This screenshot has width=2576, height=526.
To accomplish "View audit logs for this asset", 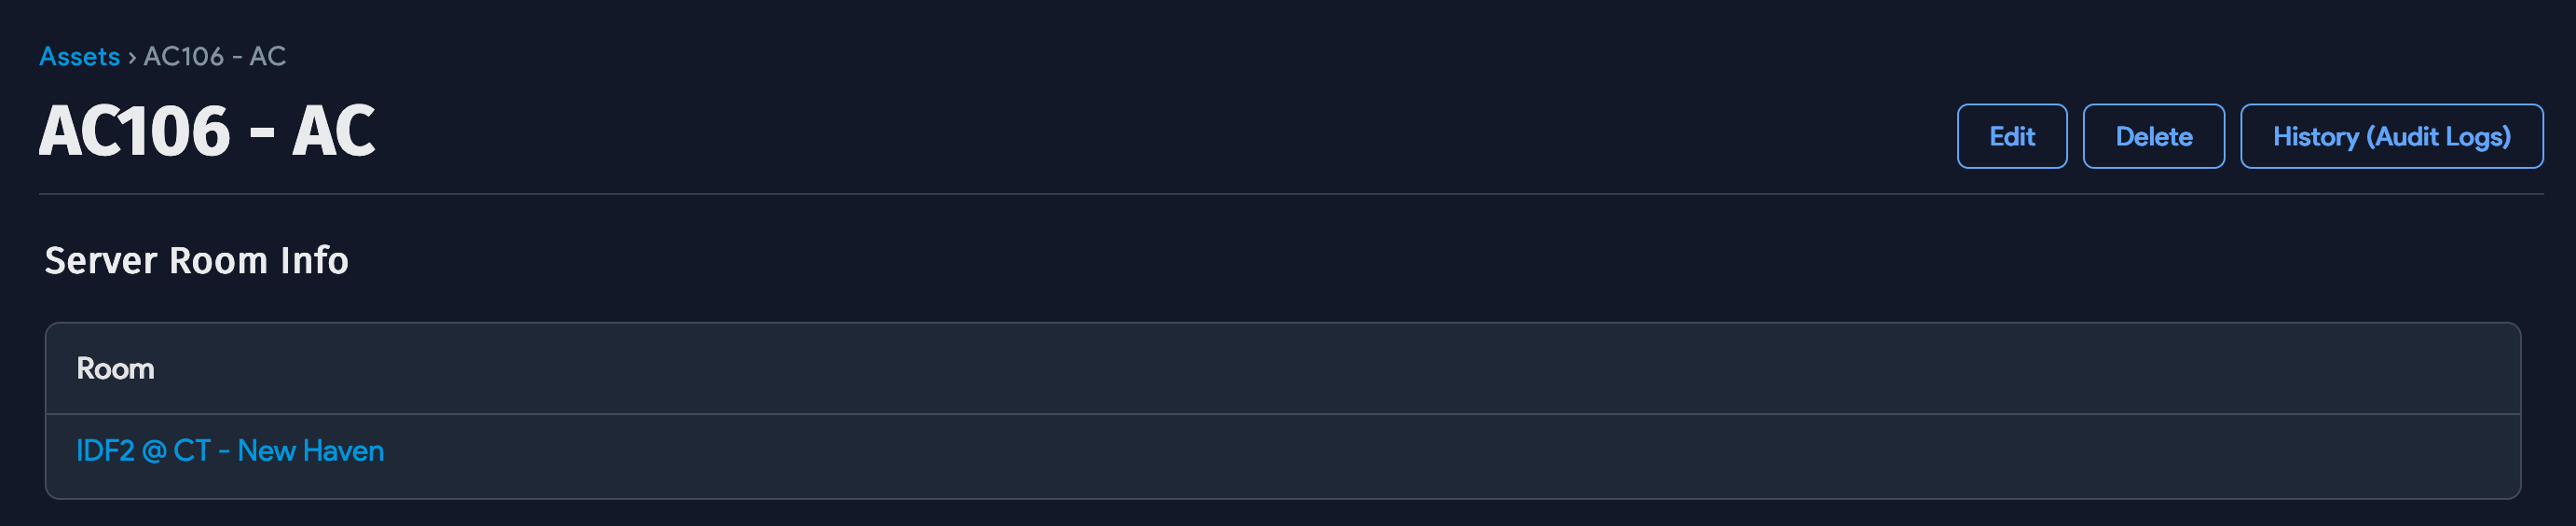I will coord(2390,137).
